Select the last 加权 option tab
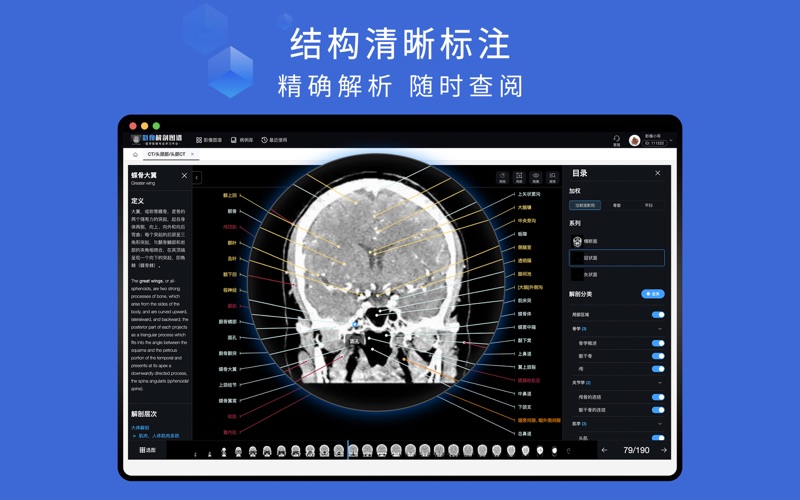 coord(648,205)
